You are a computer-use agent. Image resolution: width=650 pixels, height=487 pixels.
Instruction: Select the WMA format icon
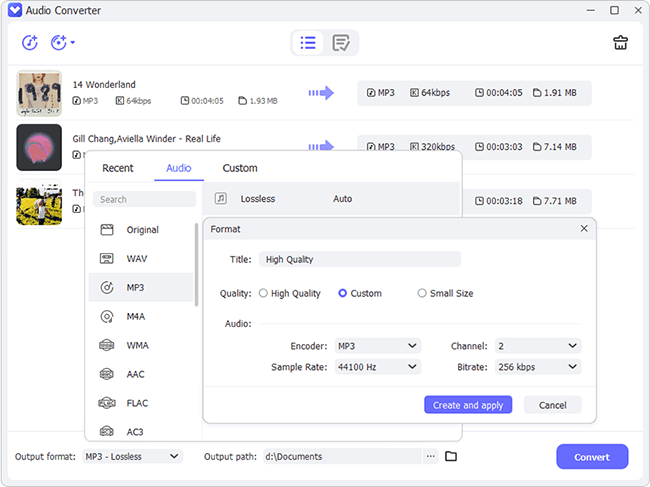coord(107,345)
